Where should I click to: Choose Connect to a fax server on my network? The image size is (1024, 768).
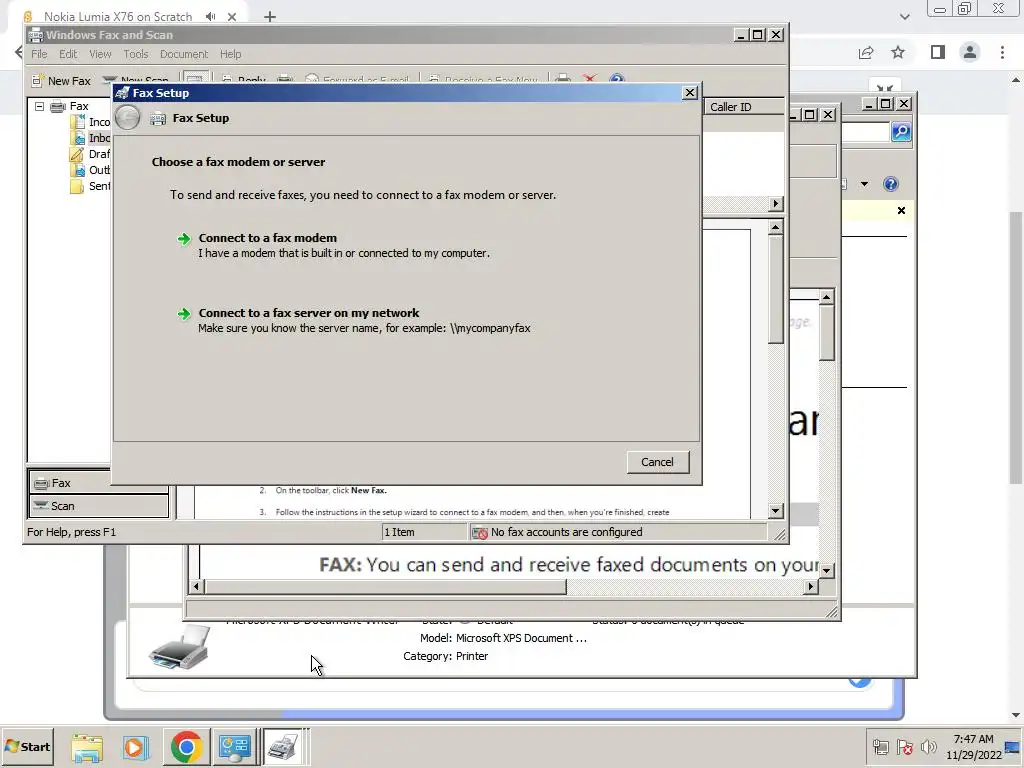point(309,313)
